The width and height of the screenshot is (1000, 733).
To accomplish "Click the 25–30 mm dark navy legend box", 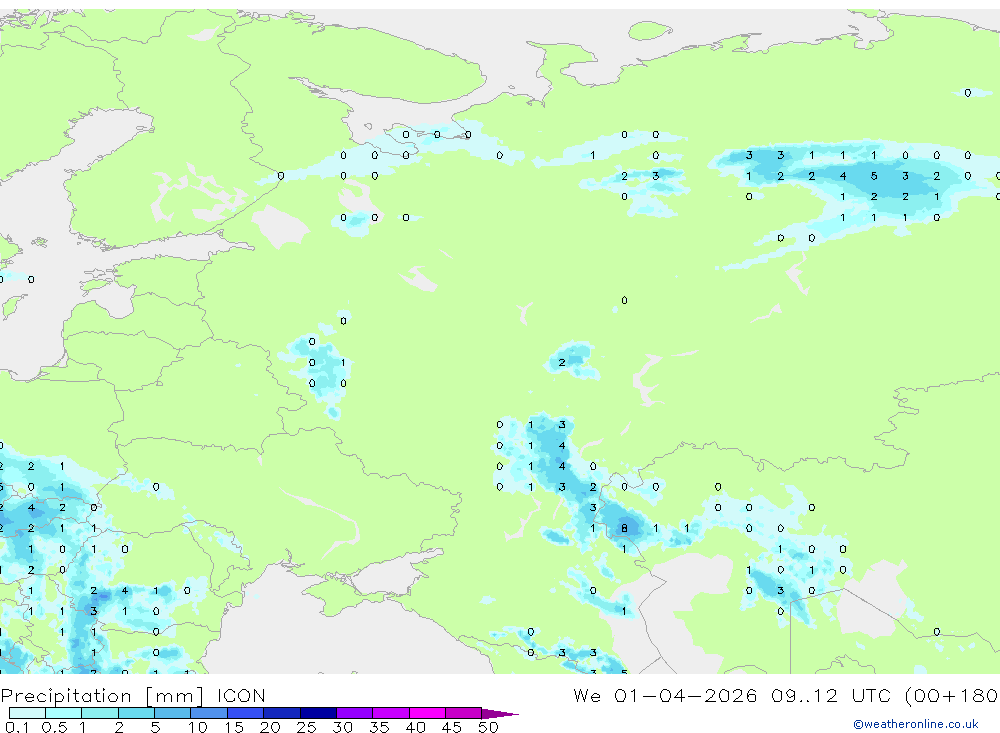I will coord(318,713).
